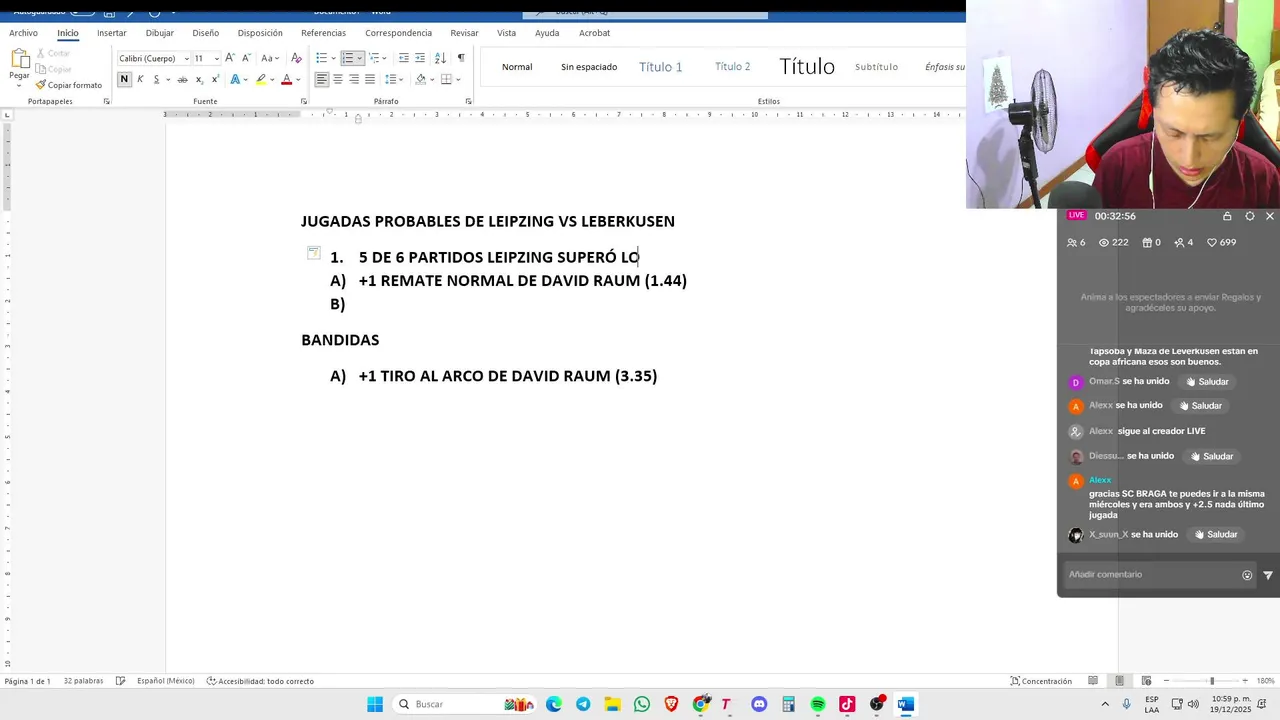1280x720 pixels.
Task: Align text right
Action: pyautogui.click(x=354, y=79)
